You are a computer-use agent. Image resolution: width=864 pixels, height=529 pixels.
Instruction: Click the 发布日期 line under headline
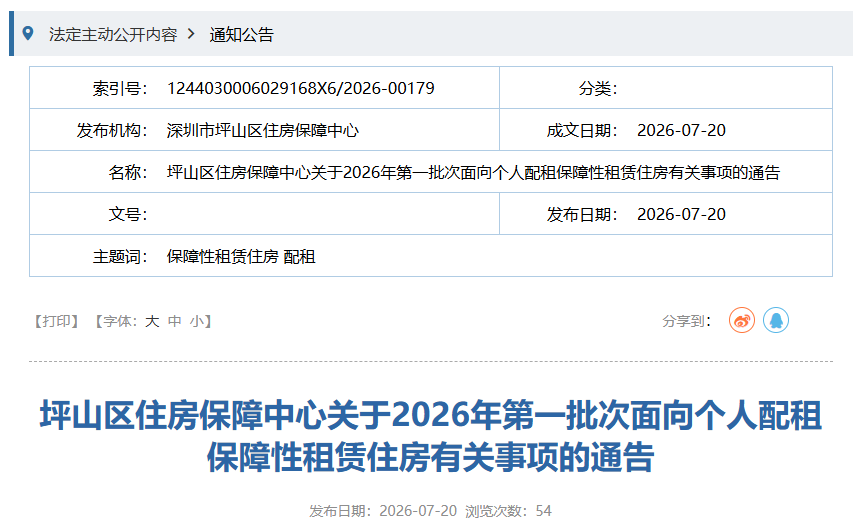(x=383, y=511)
